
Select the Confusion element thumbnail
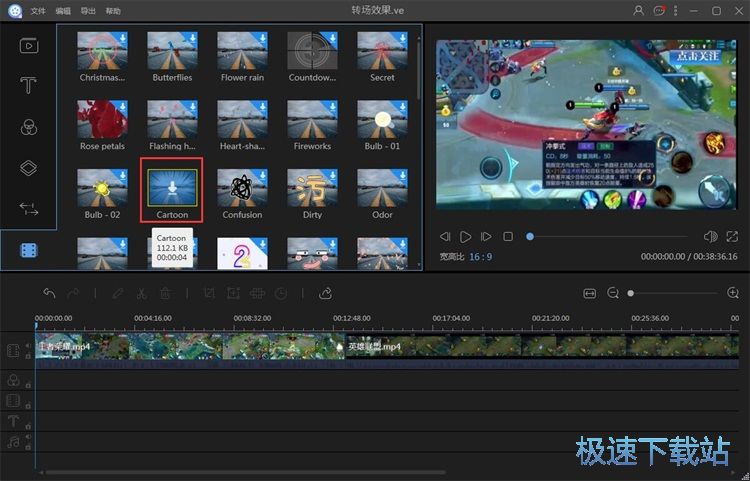tap(242, 188)
